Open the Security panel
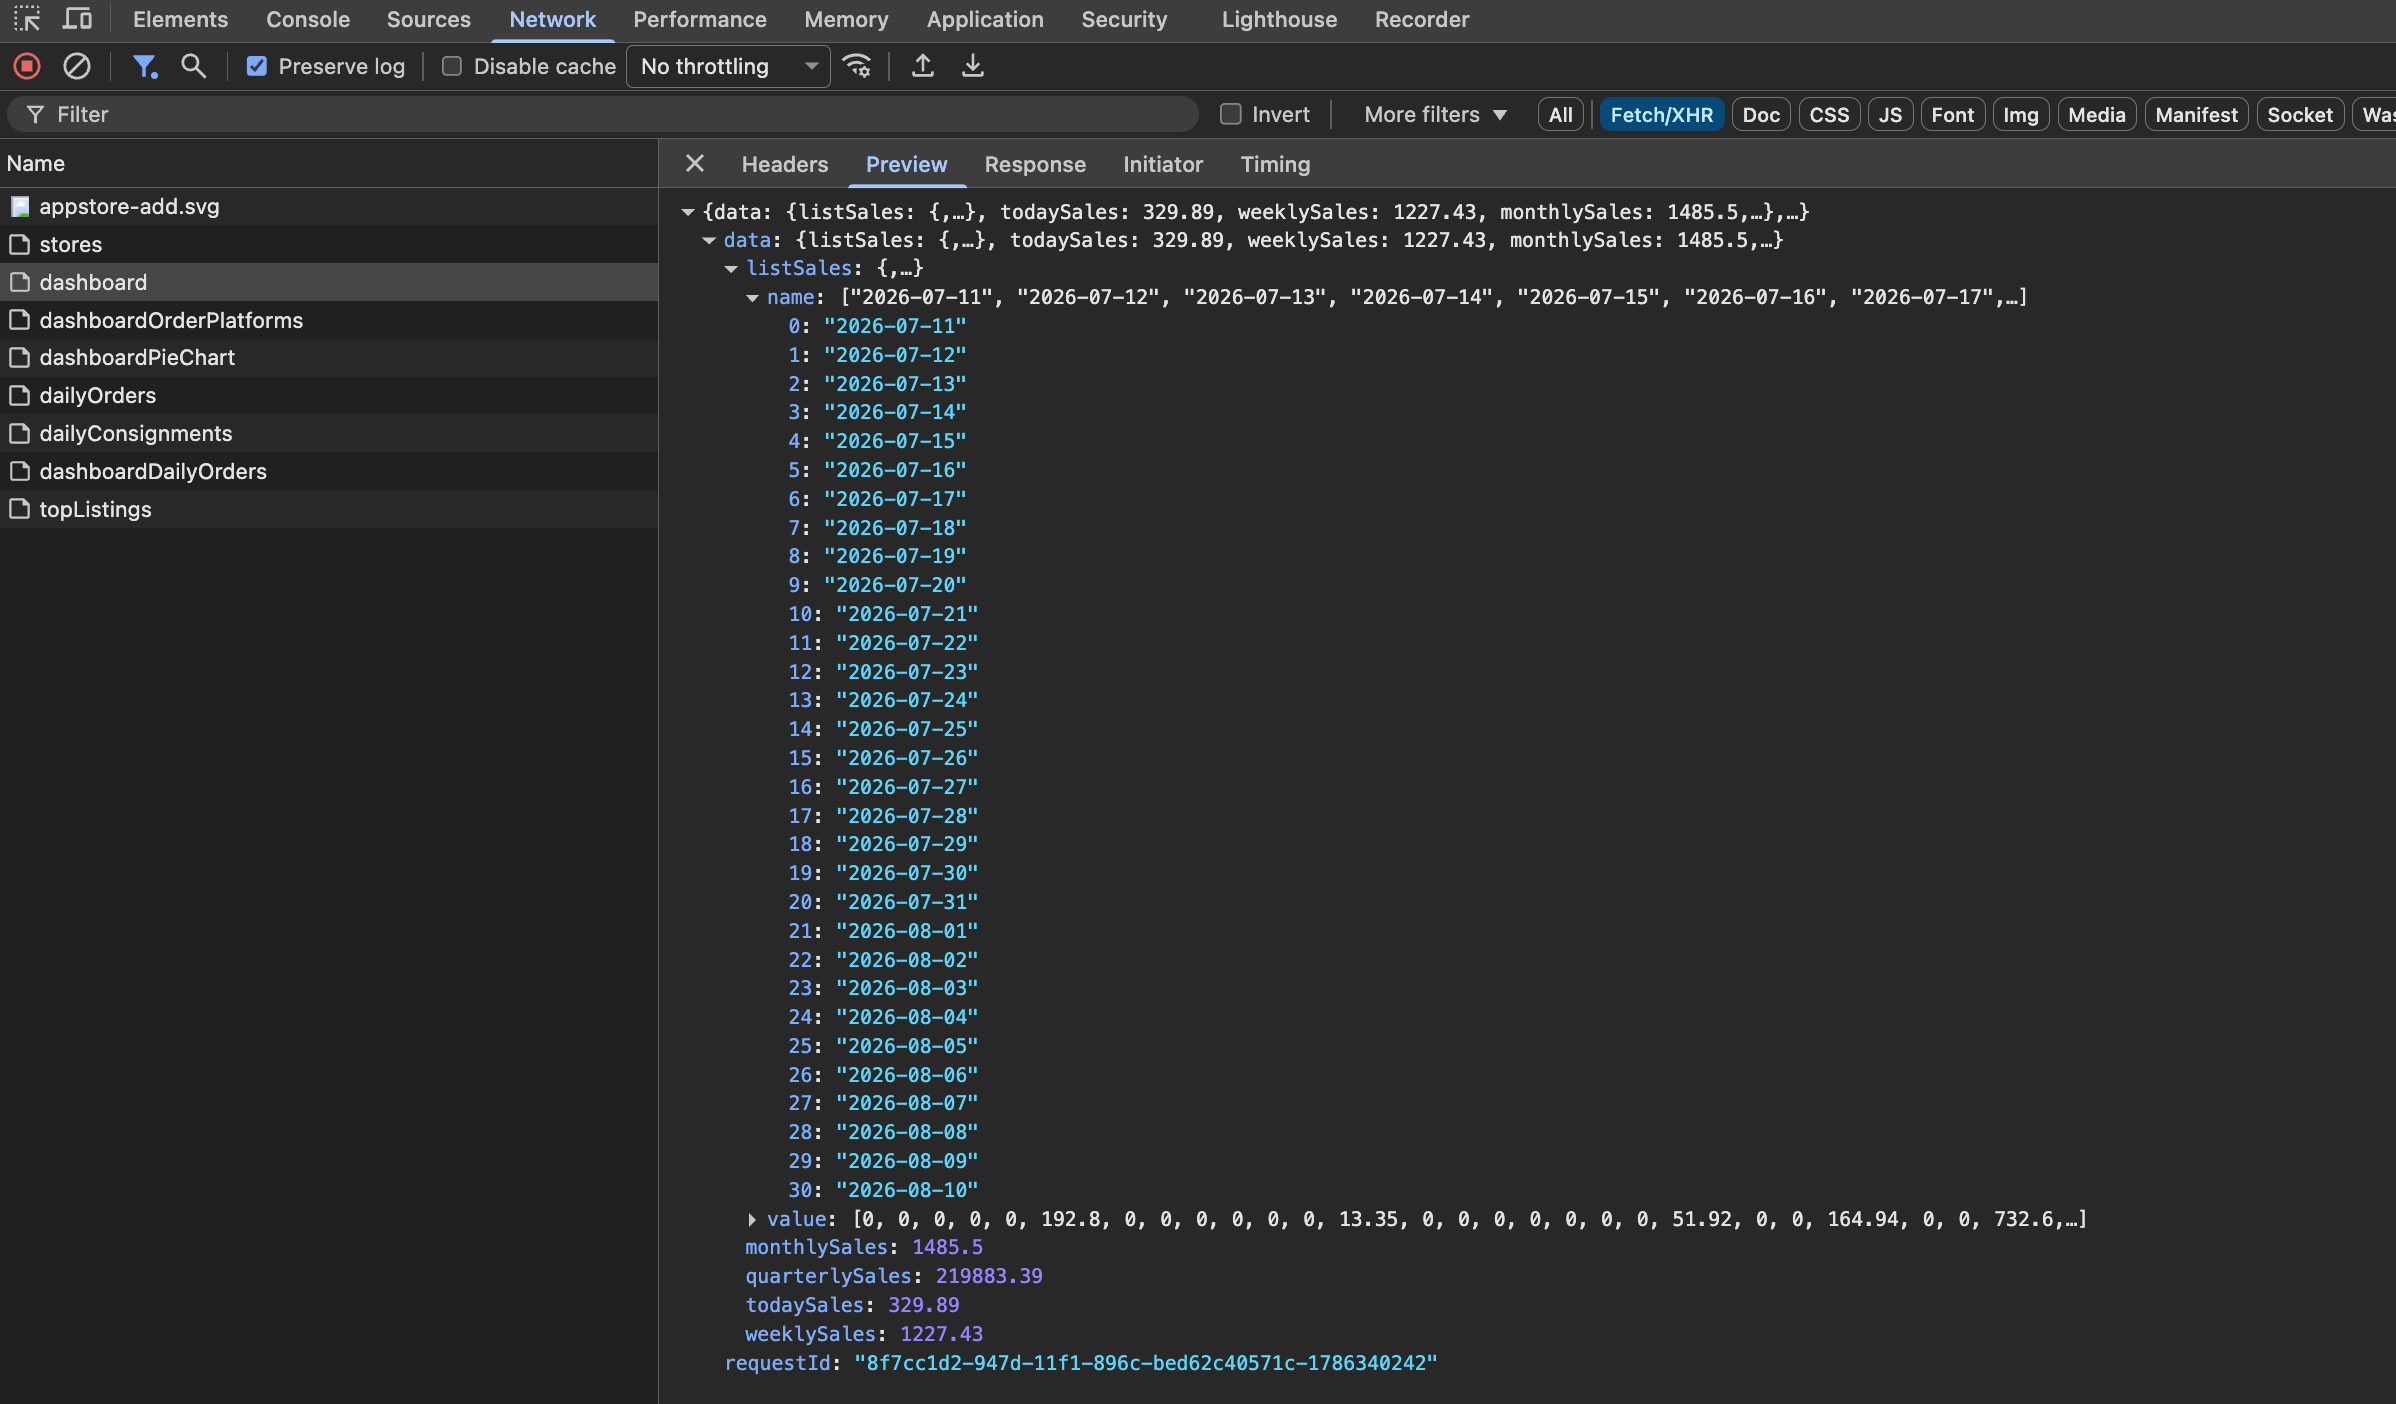 1124,19
